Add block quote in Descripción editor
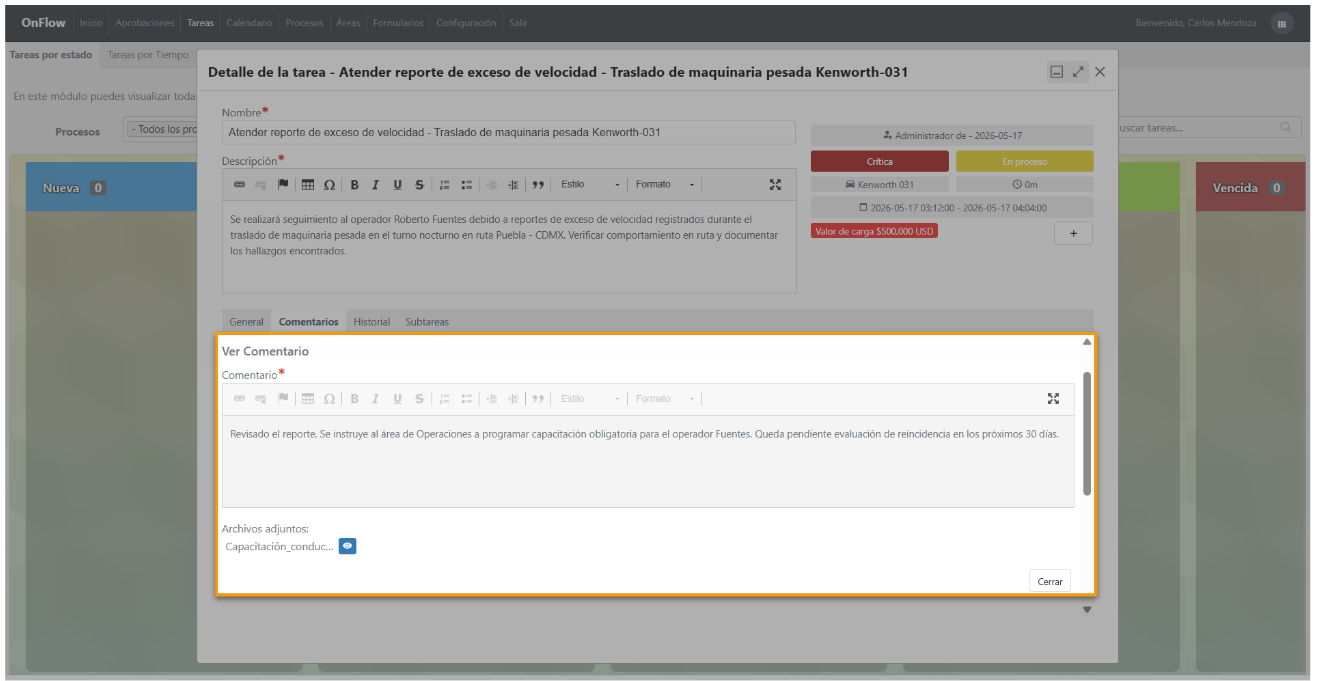The width and height of the screenshot is (1317, 681). 538,185
